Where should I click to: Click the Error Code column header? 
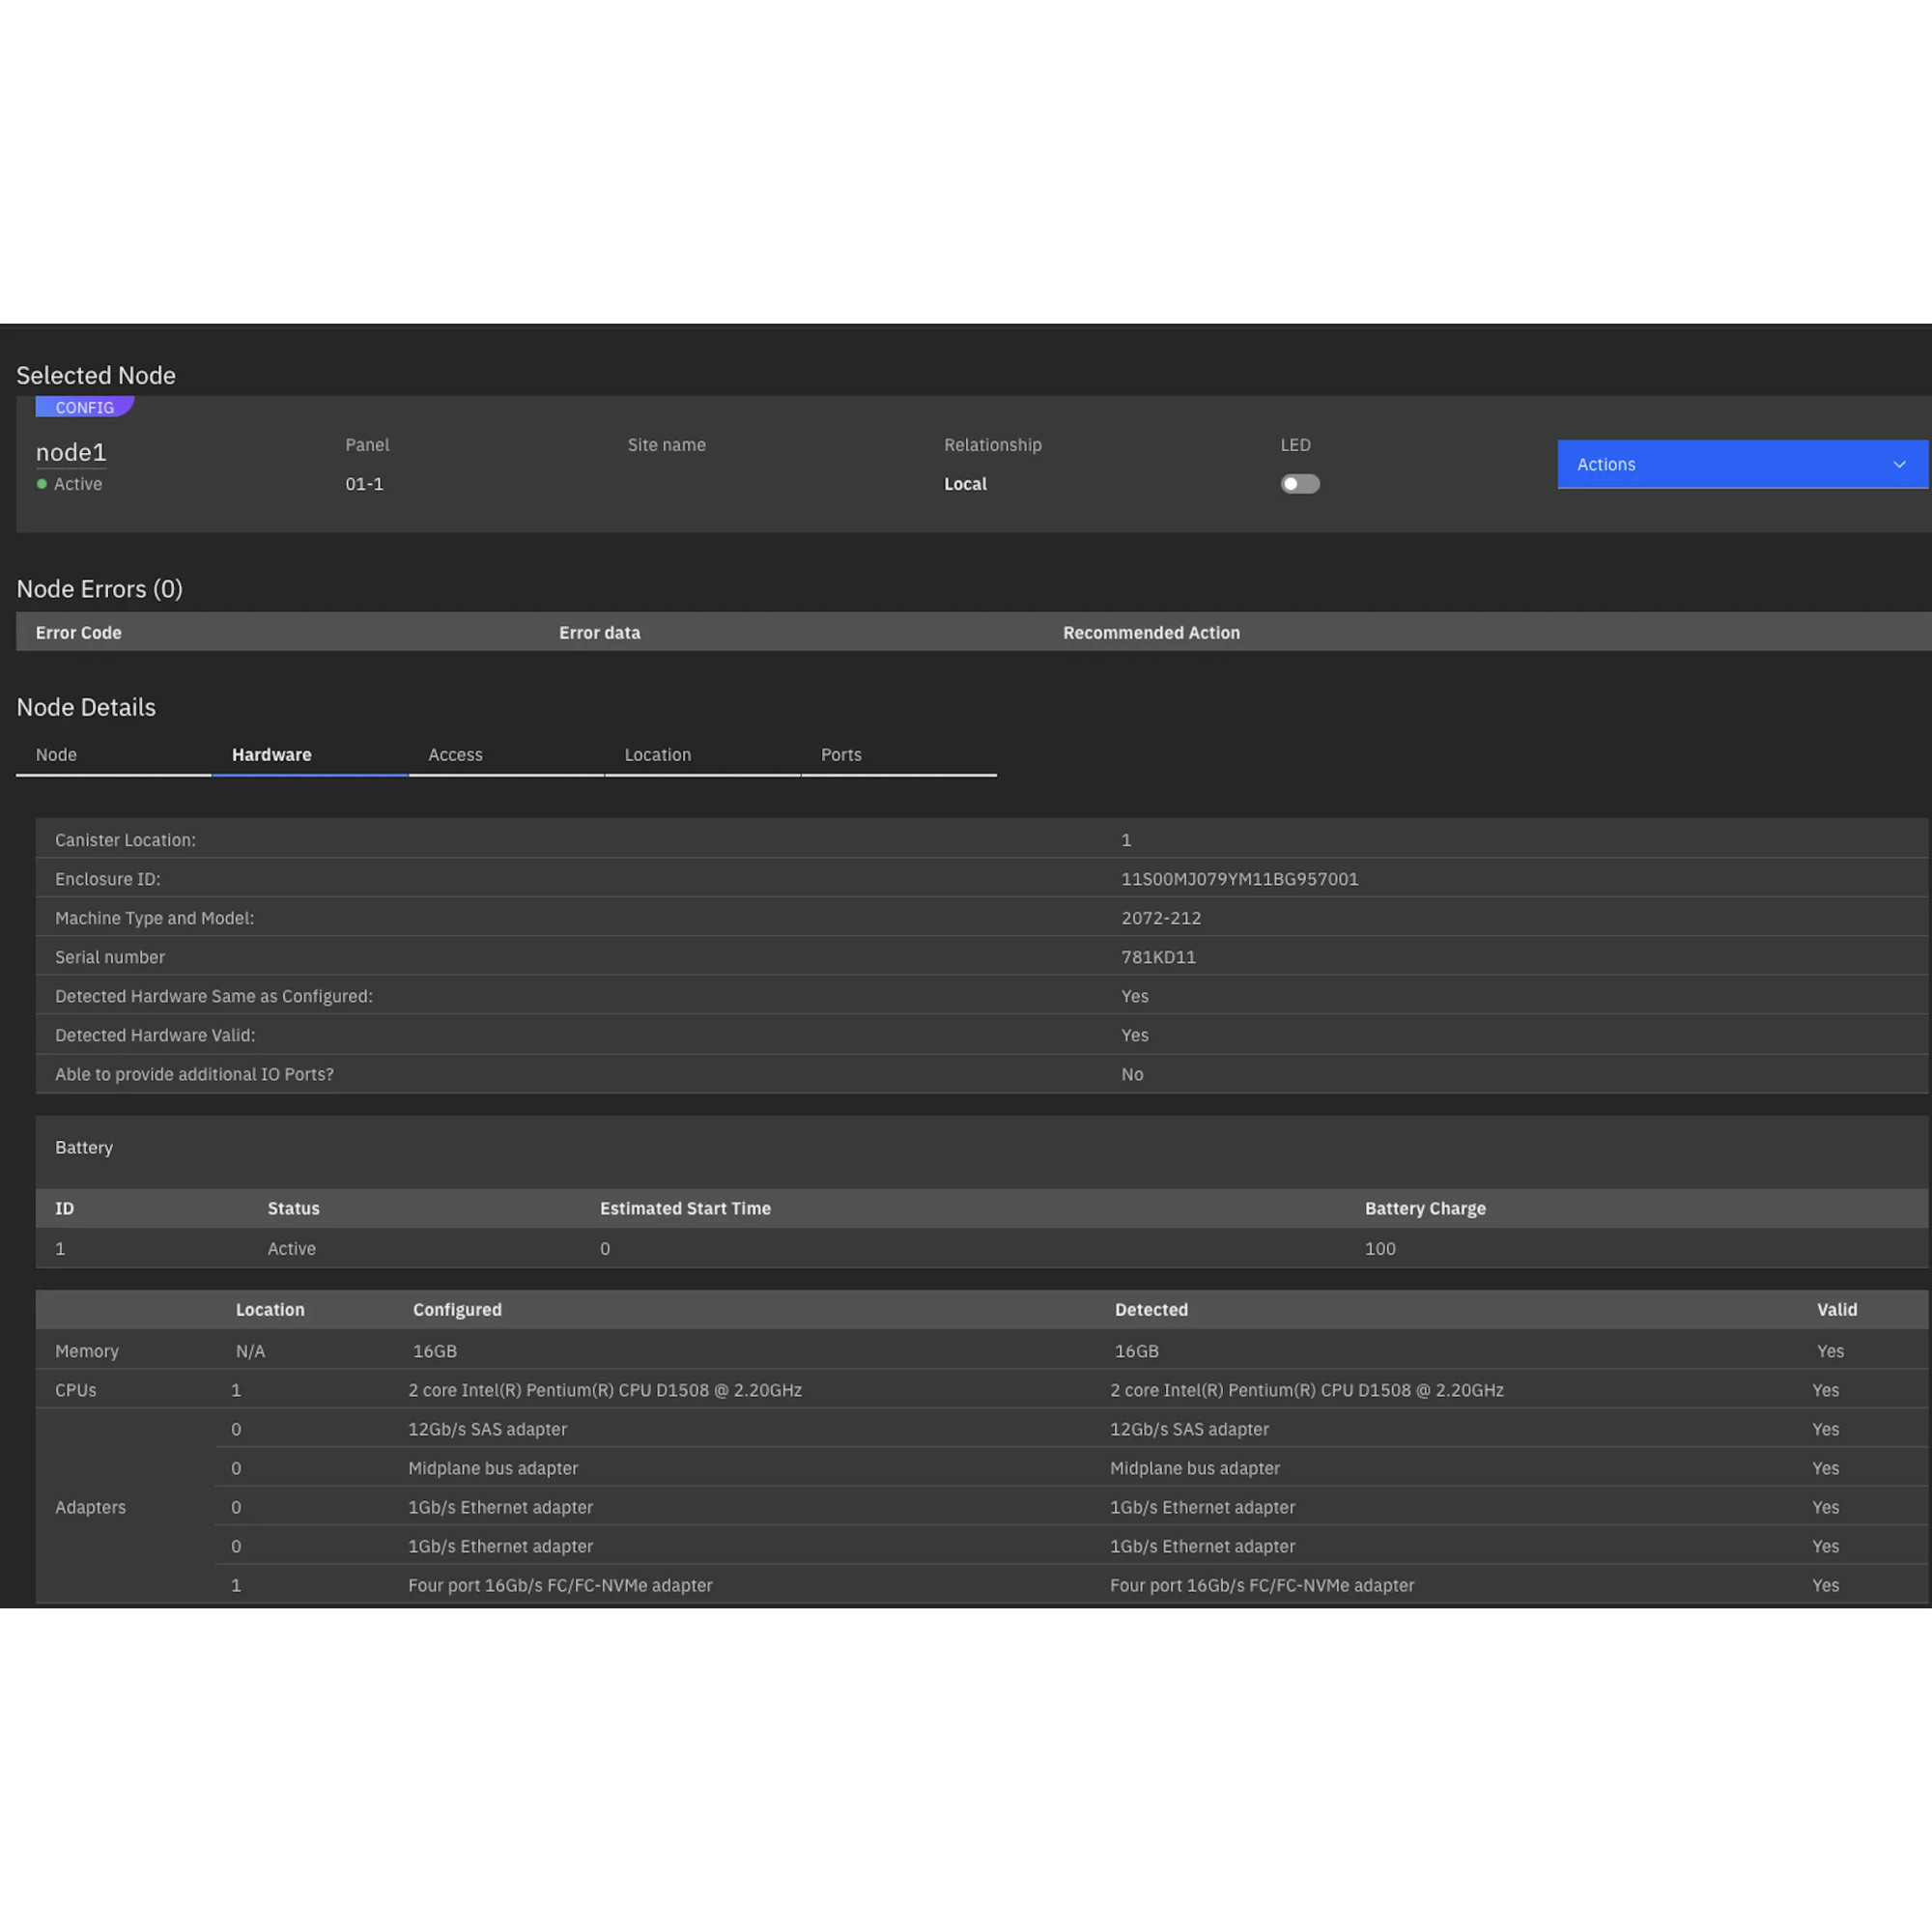point(79,633)
